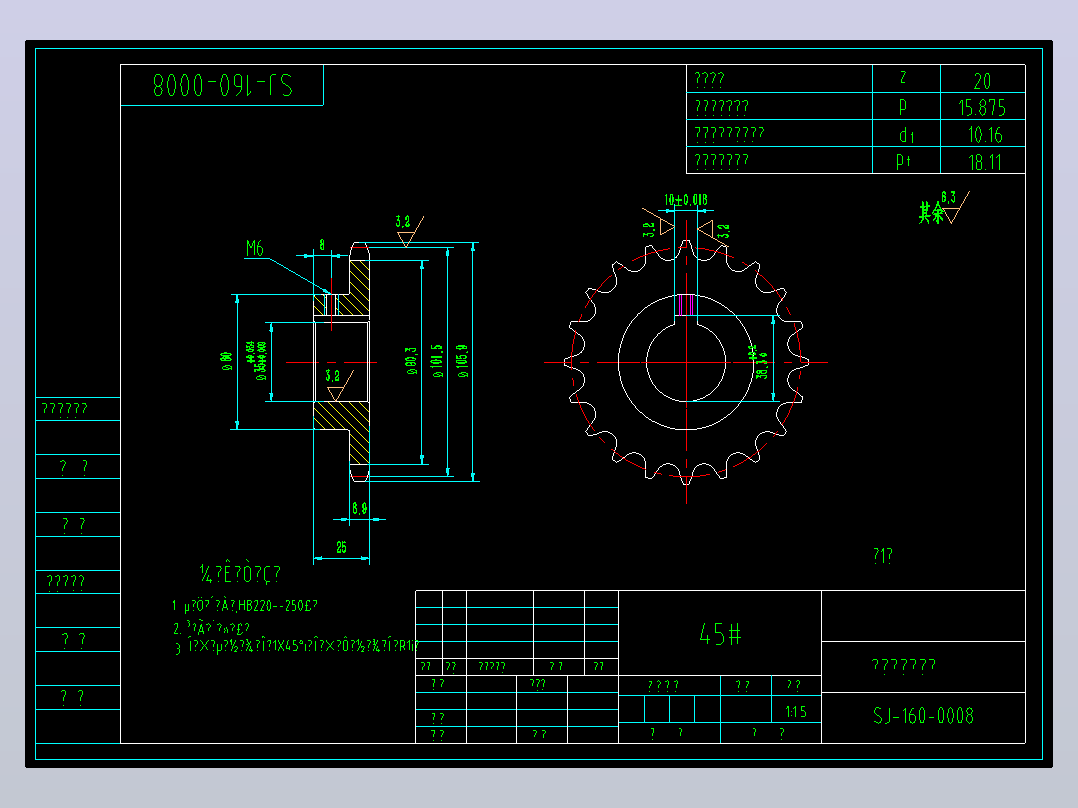The width and height of the screenshot is (1078, 808).
Task: Select the d1 parameter cell
Action: [x=906, y=133]
